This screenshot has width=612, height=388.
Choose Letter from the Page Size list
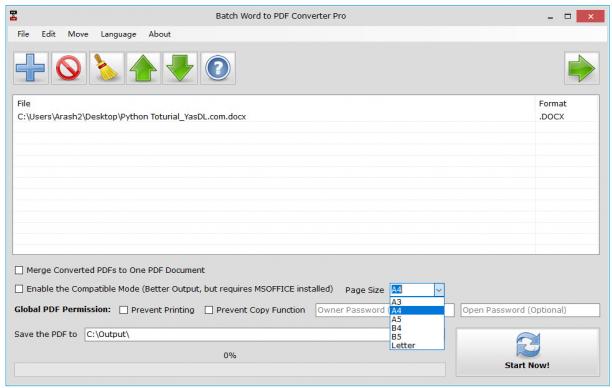[x=417, y=345]
